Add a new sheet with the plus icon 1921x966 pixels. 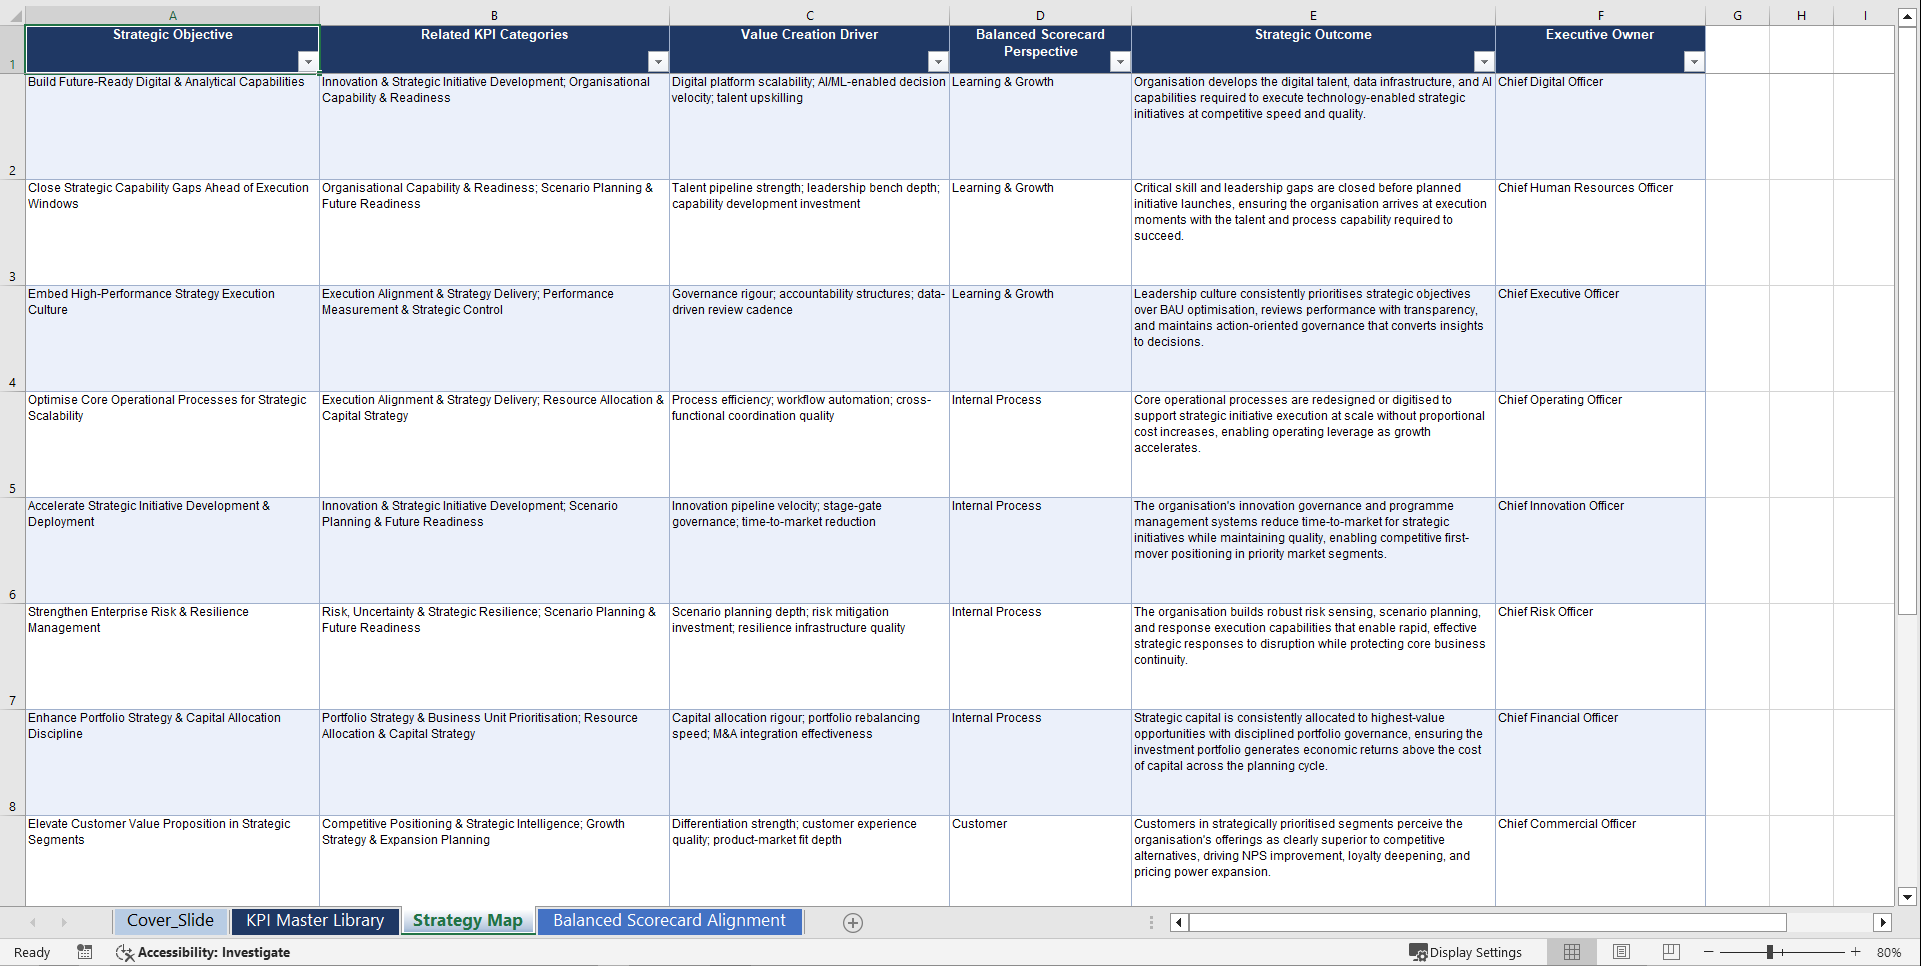click(853, 923)
